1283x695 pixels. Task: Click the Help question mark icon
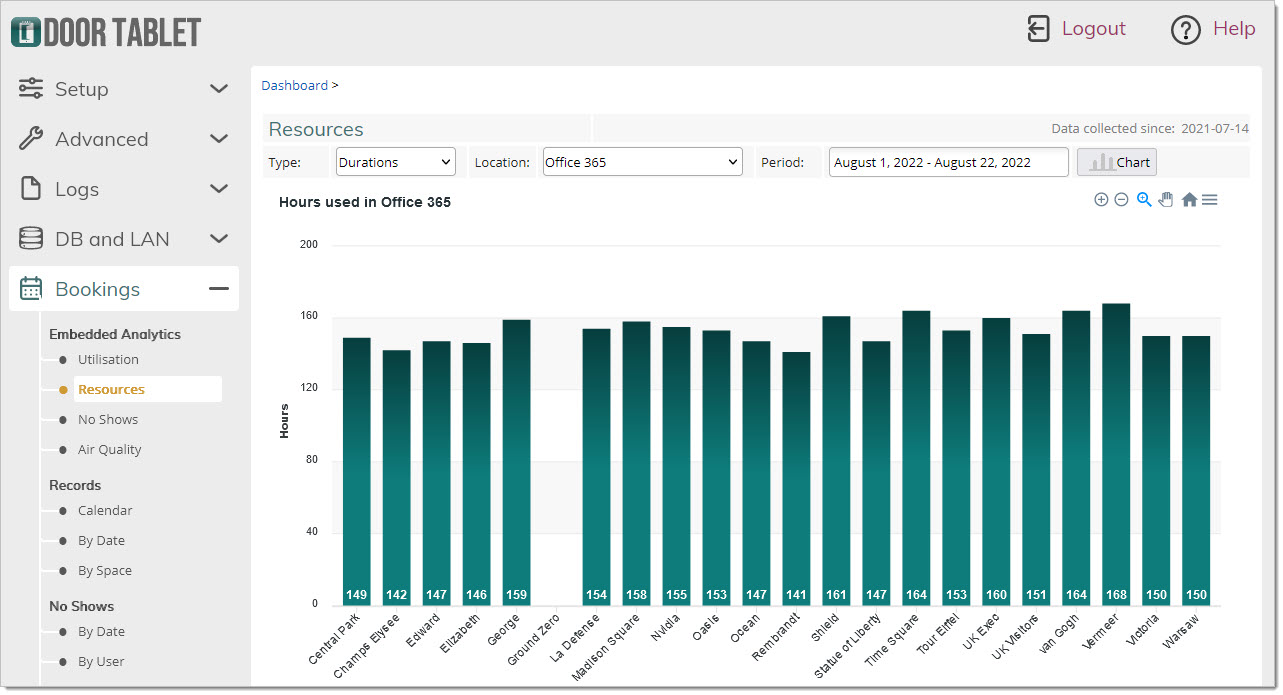coord(1185,30)
